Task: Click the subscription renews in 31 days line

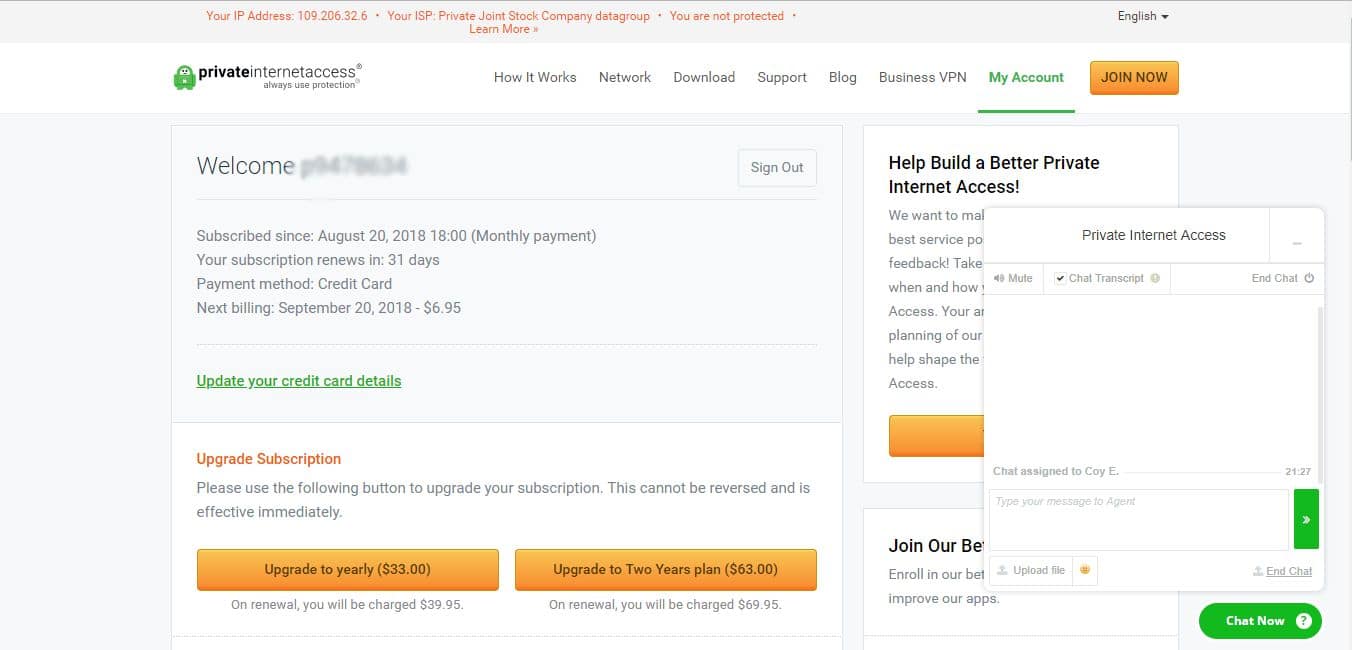Action: pyautogui.click(x=318, y=260)
